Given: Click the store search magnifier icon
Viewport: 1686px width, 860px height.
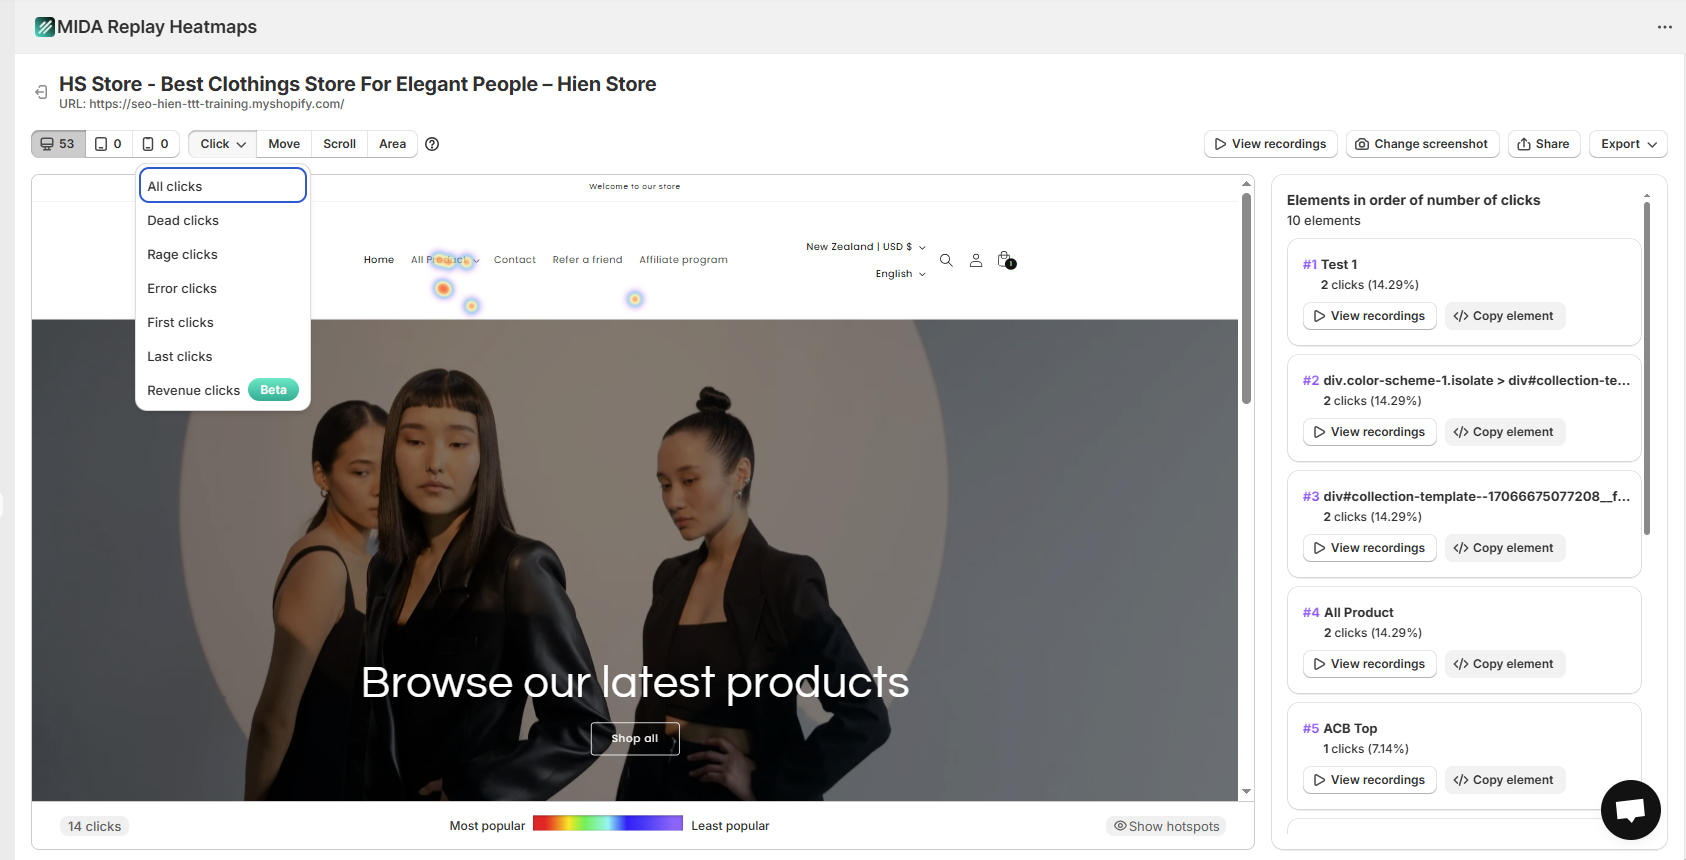Looking at the screenshot, I should click(x=946, y=260).
